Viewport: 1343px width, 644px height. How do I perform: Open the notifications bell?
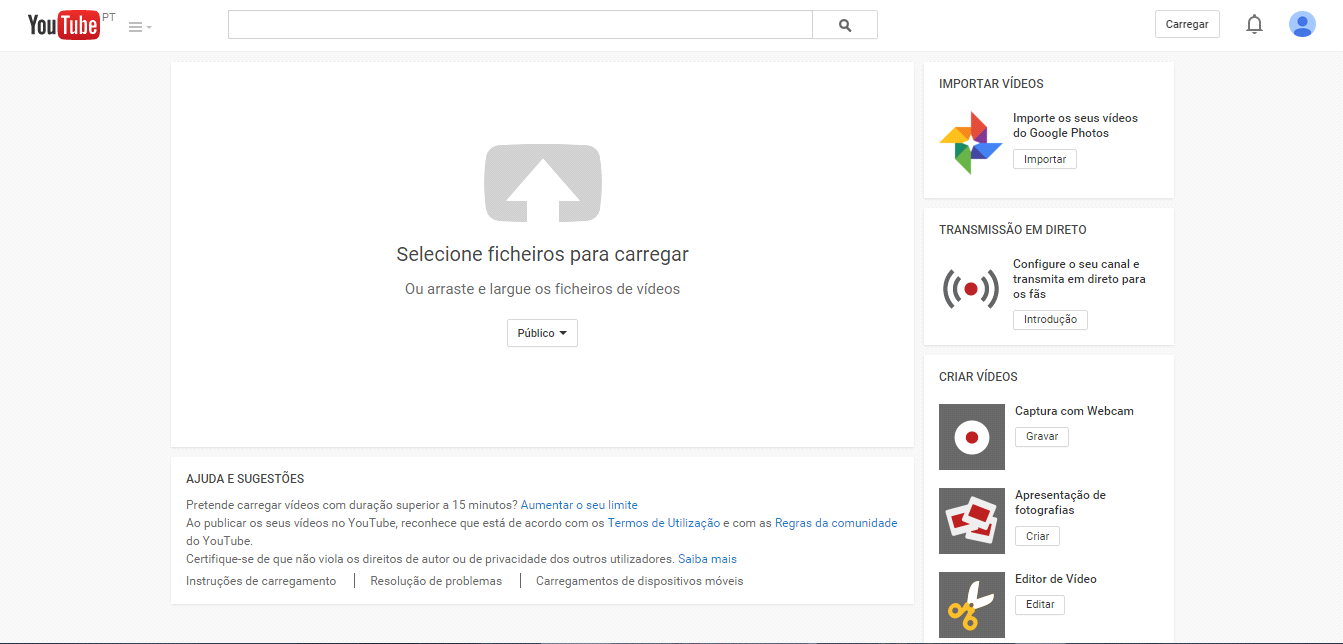coord(1254,24)
